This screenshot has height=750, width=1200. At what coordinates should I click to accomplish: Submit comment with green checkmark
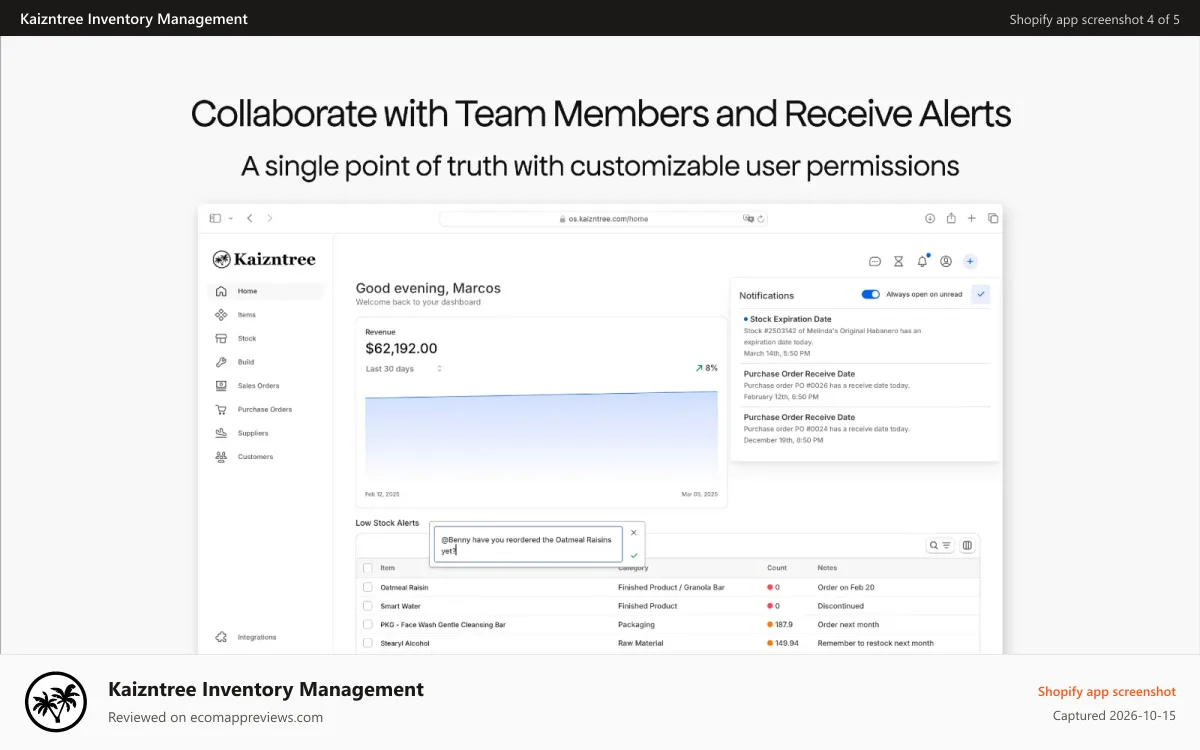click(634, 554)
